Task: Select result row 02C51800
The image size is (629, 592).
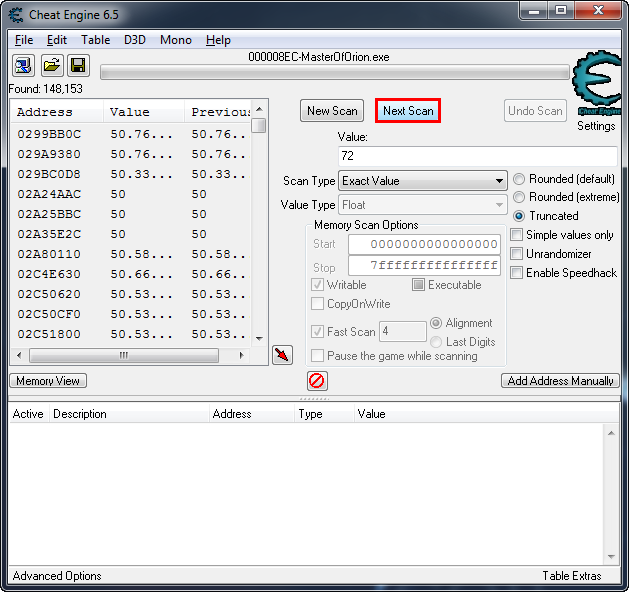Action: [131, 334]
